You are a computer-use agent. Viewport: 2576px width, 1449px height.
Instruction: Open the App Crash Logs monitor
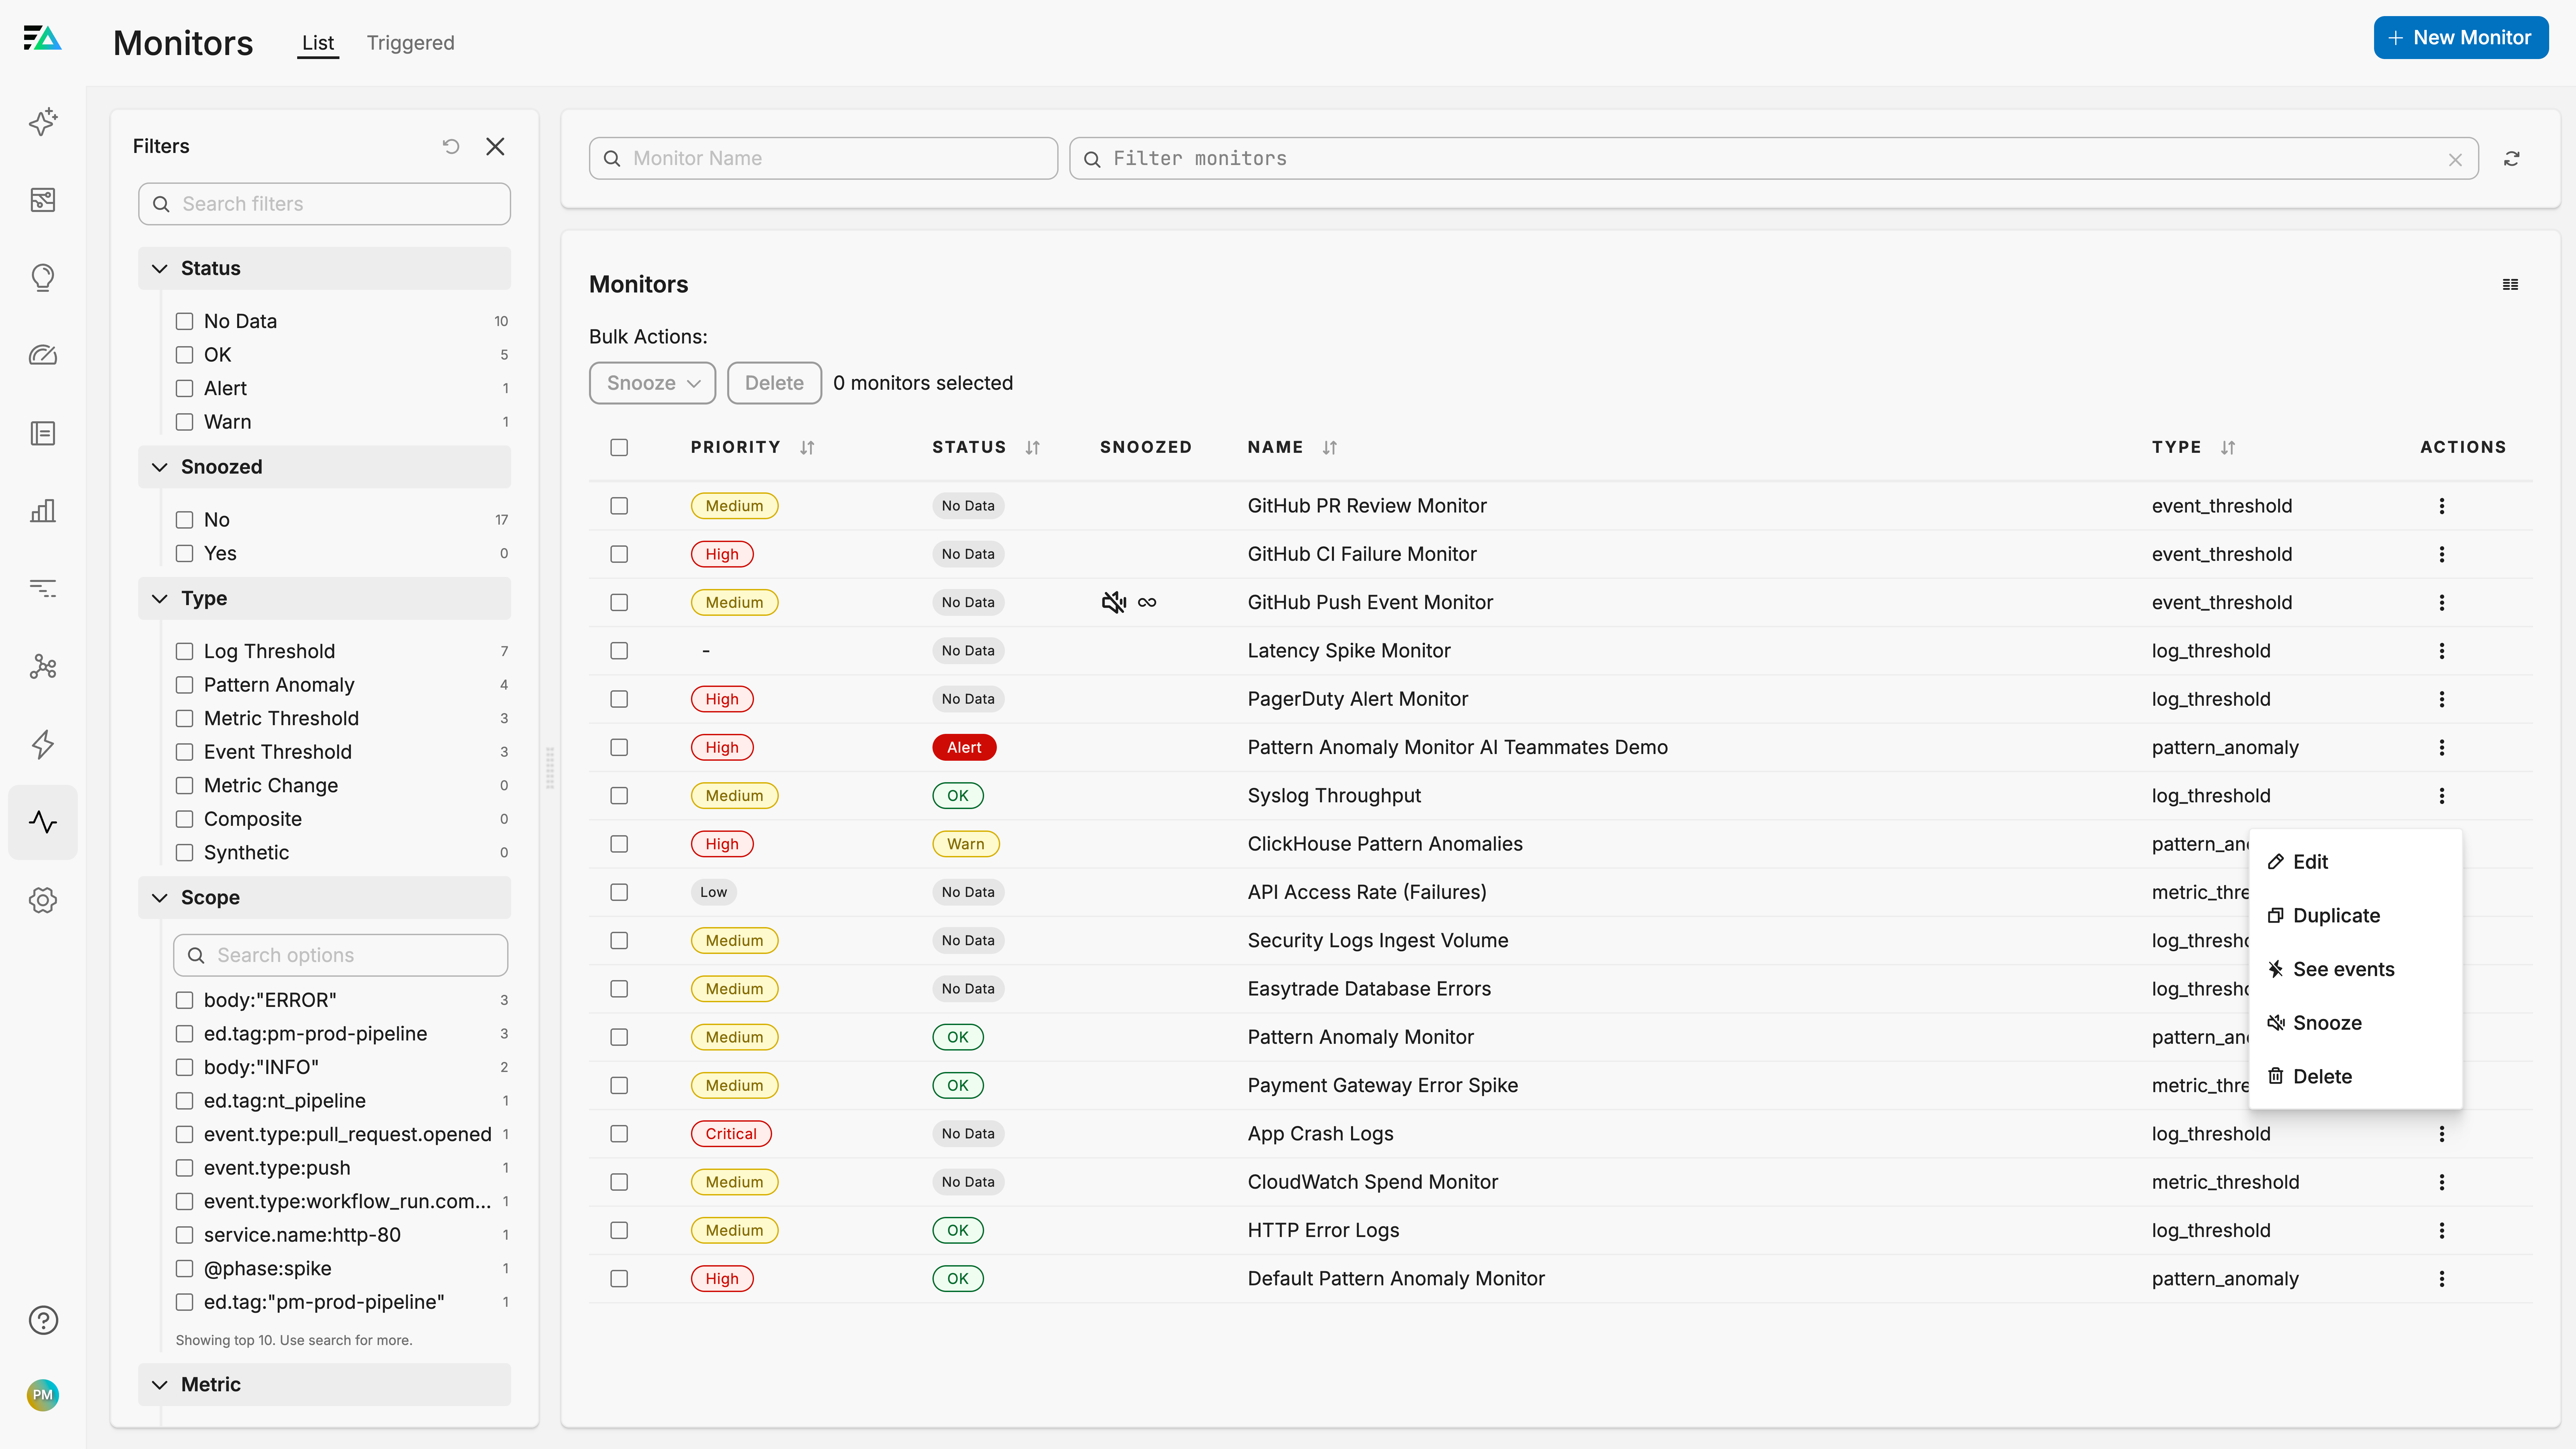tap(1320, 1134)
